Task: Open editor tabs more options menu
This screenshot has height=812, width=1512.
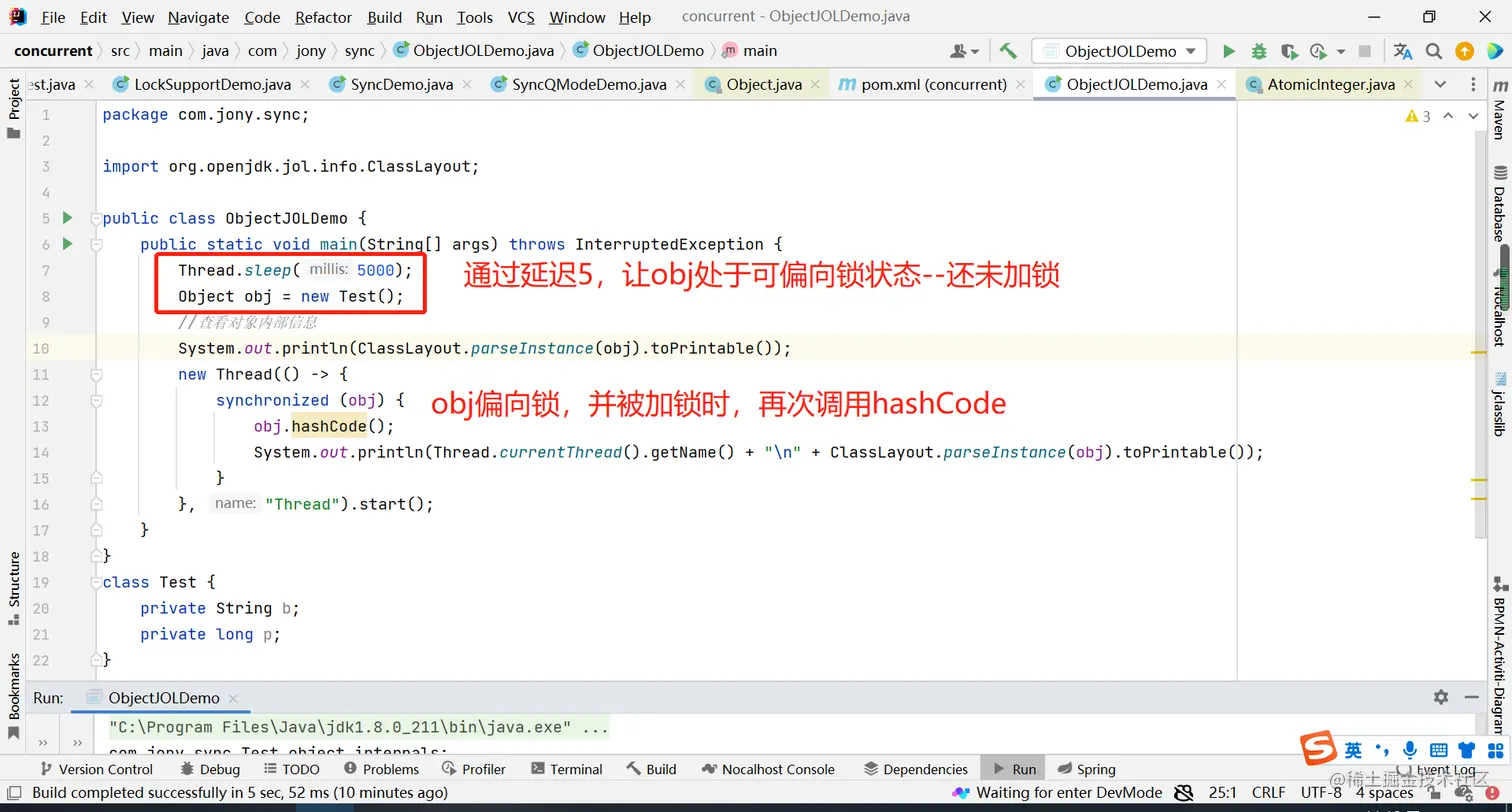Action: [1473, 84]
